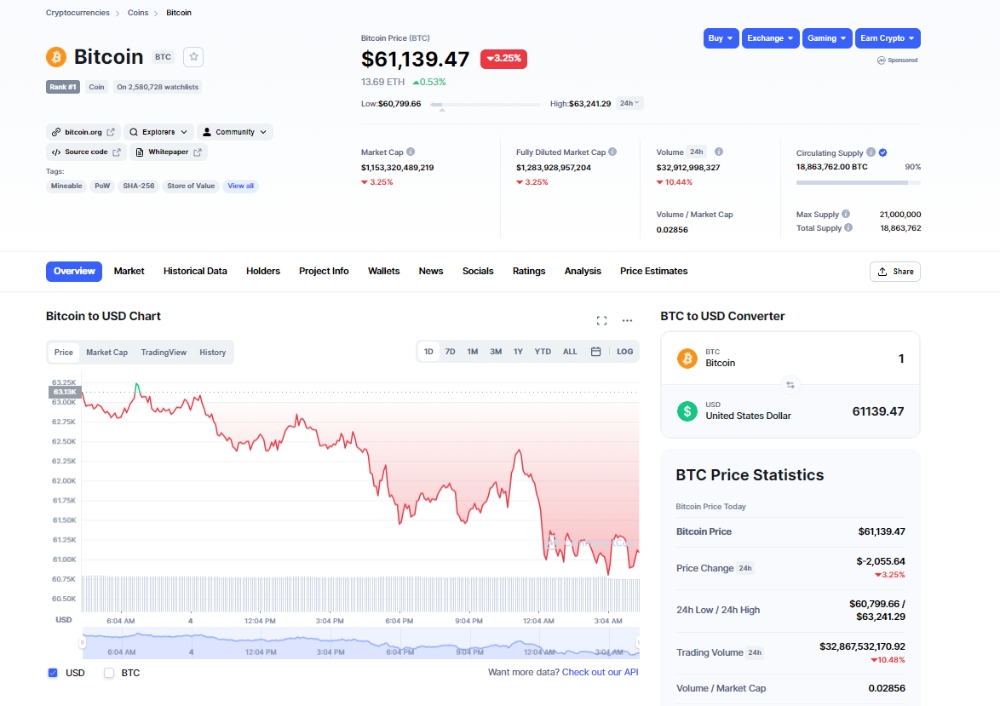1000x706 pixels.
Task: Click the Max Supply info icon
Action: pos(846,214)
